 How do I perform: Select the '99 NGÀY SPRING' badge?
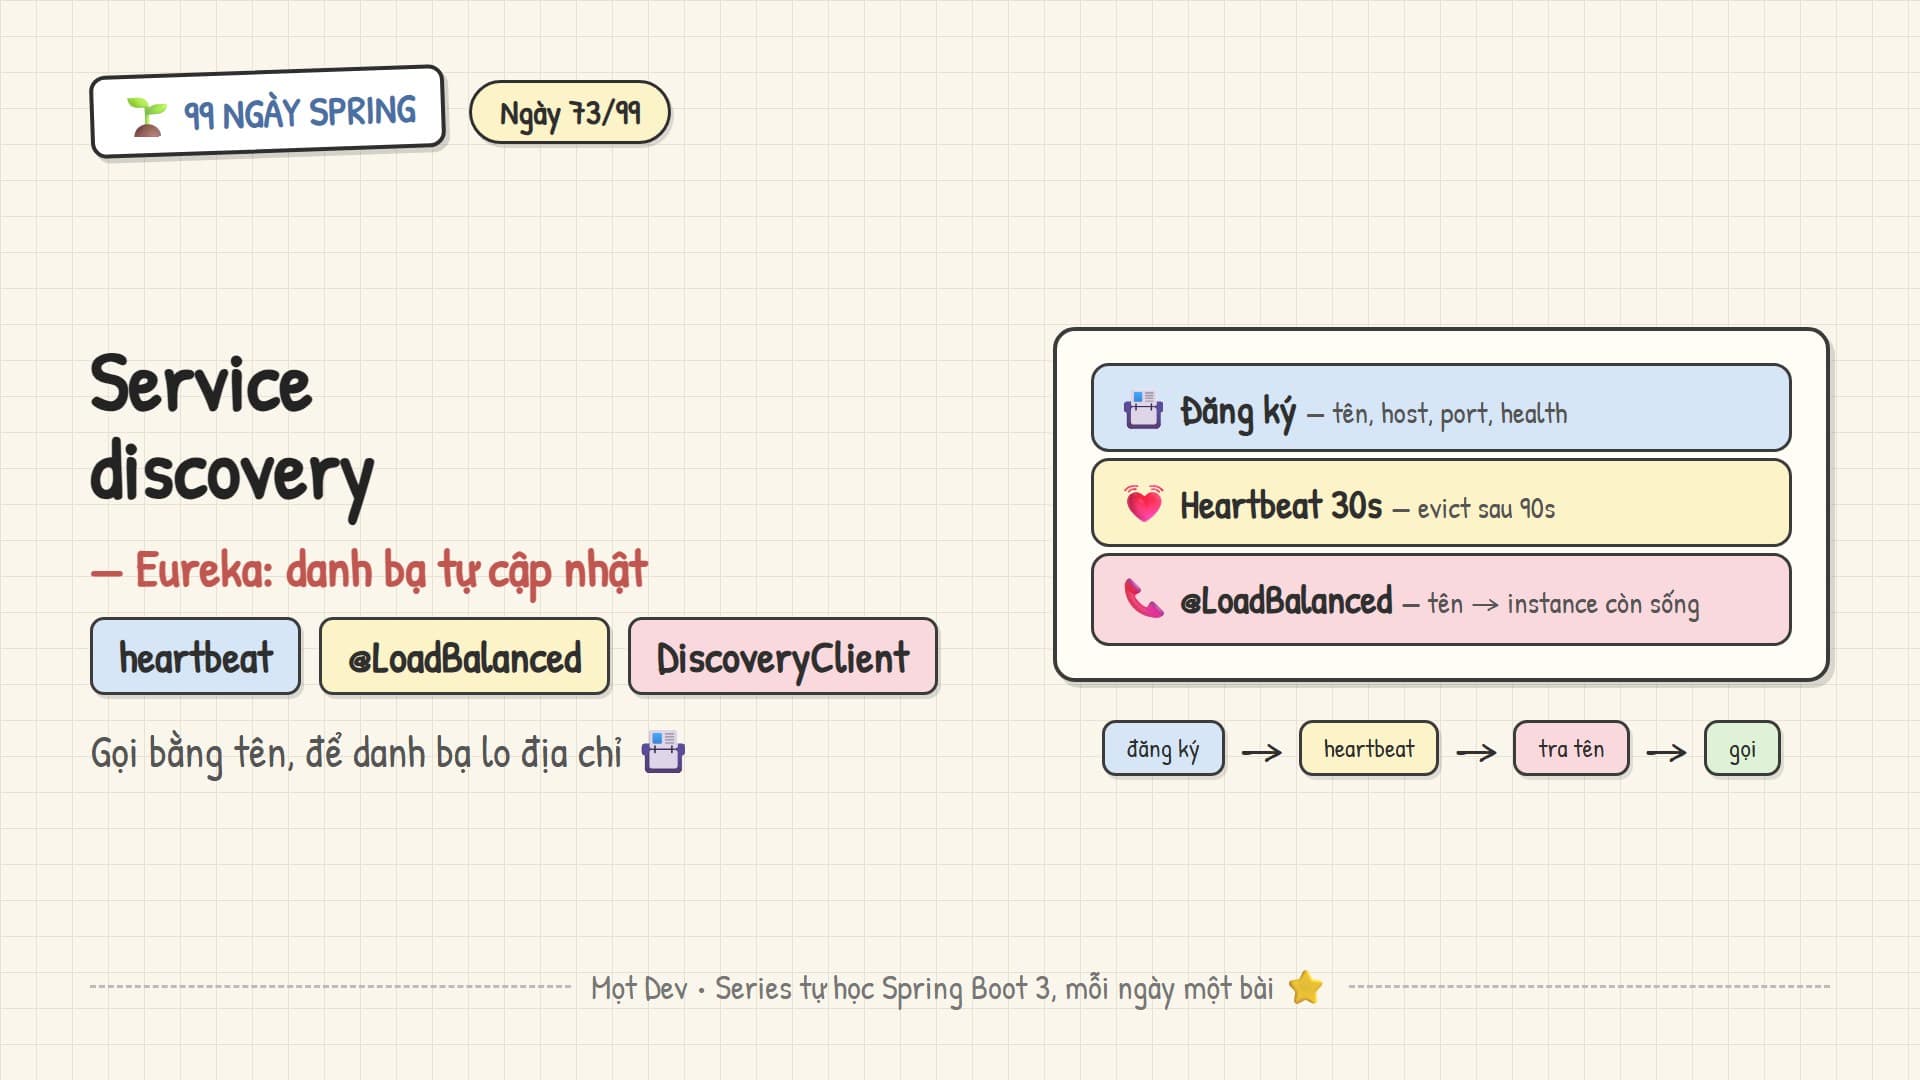(267, 112)
